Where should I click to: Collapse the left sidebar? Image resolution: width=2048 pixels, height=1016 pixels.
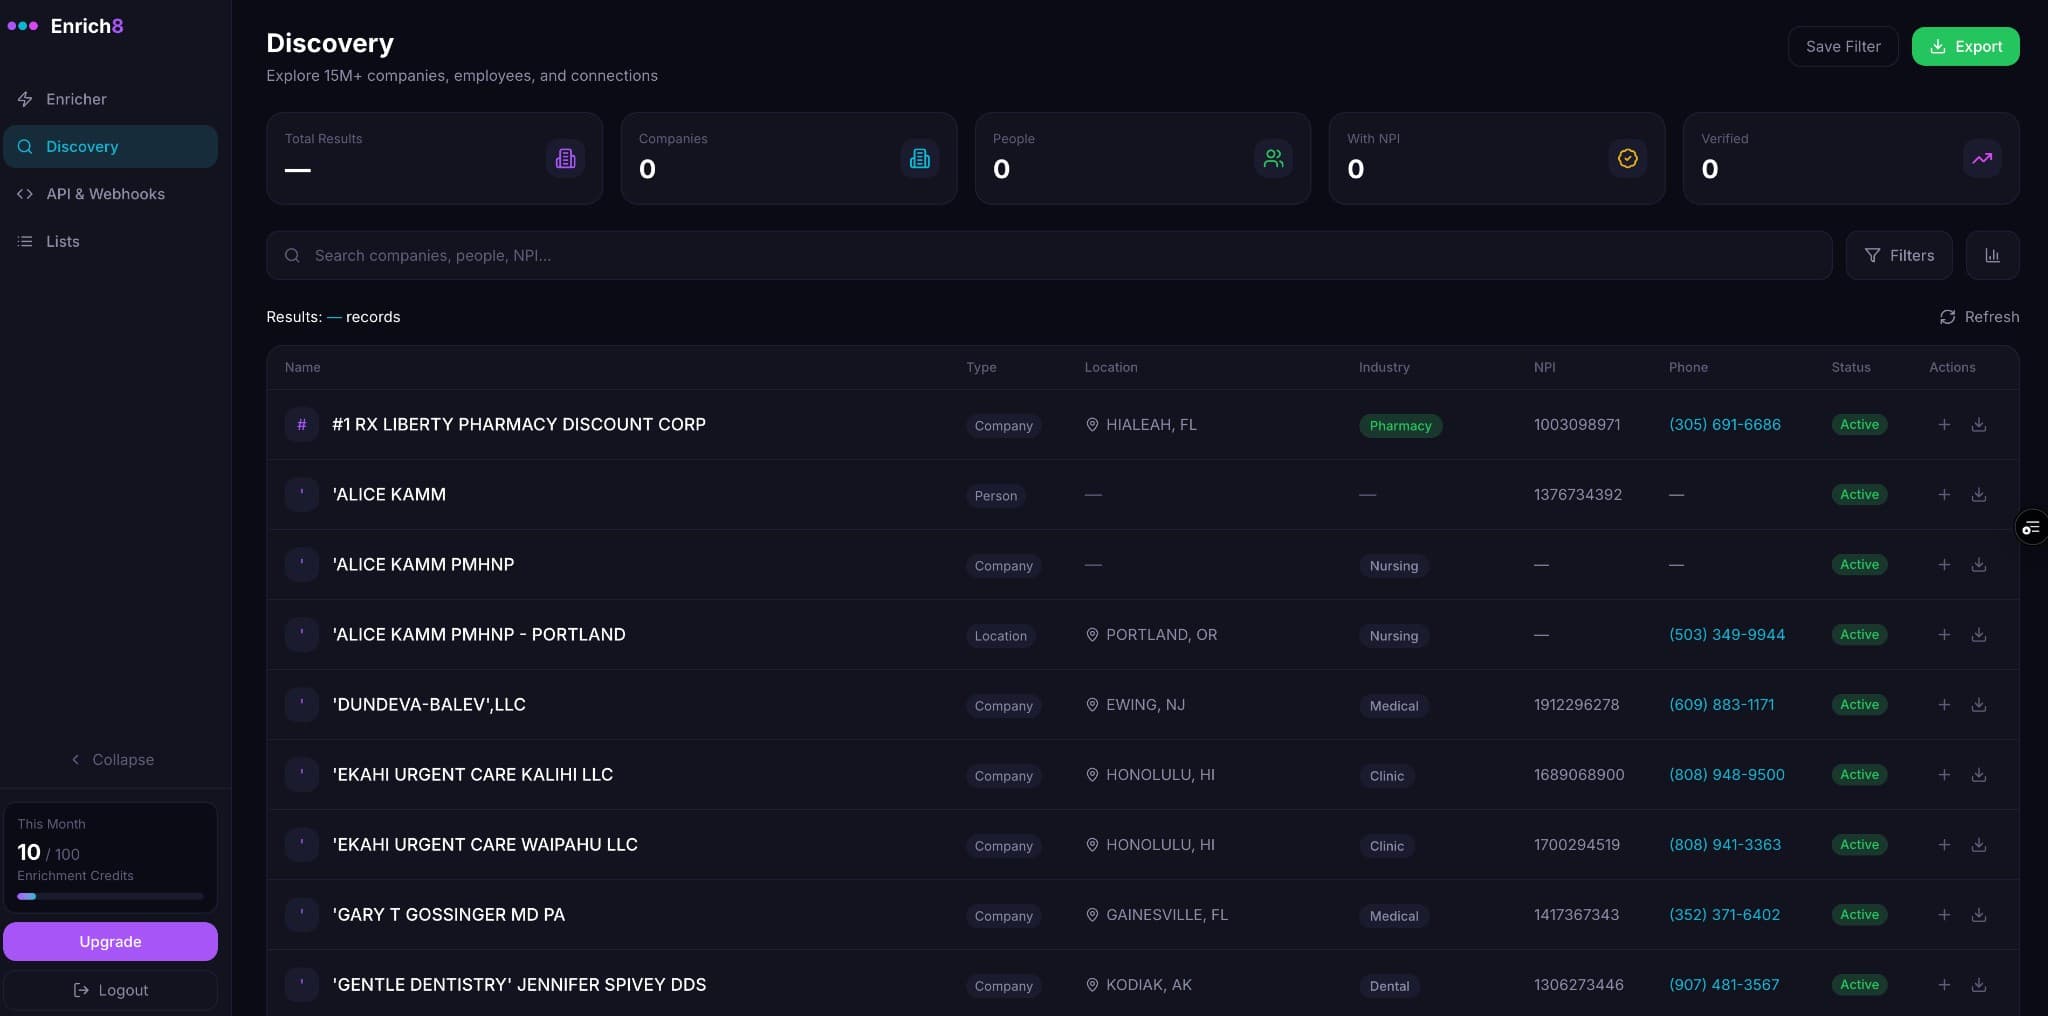[112, 760]
